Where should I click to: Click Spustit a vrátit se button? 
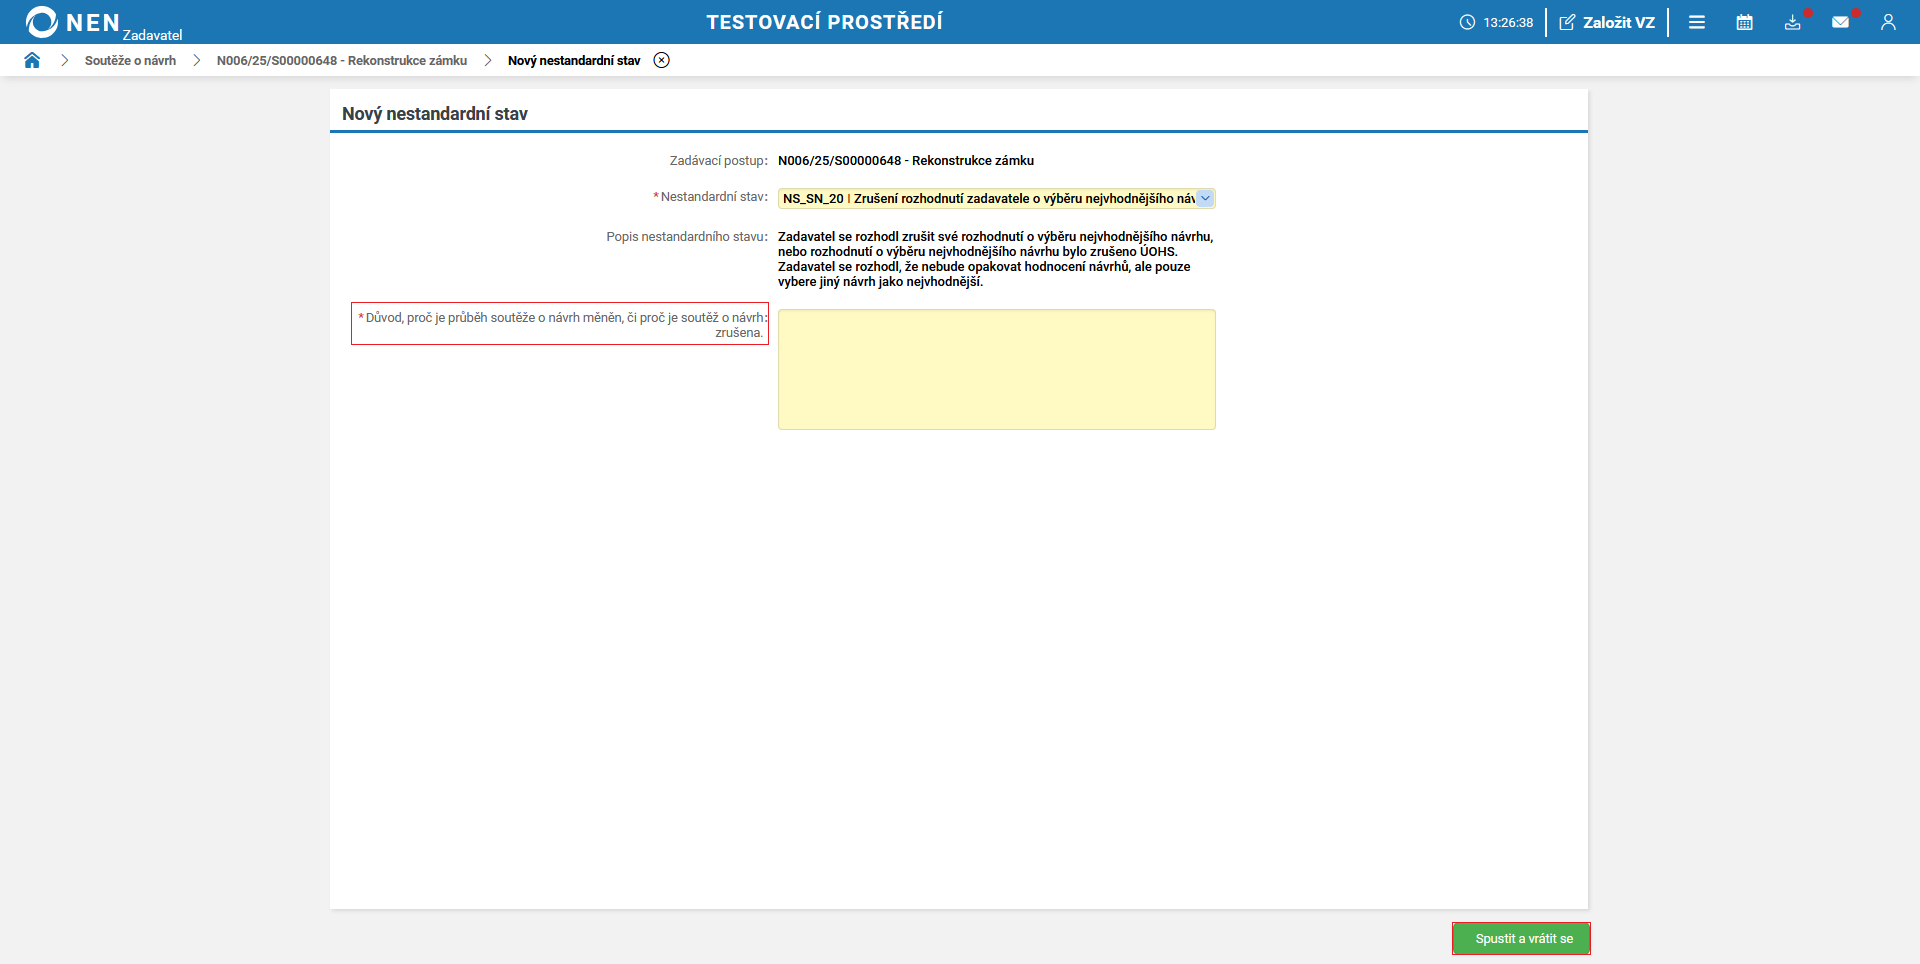point(1522,938)
